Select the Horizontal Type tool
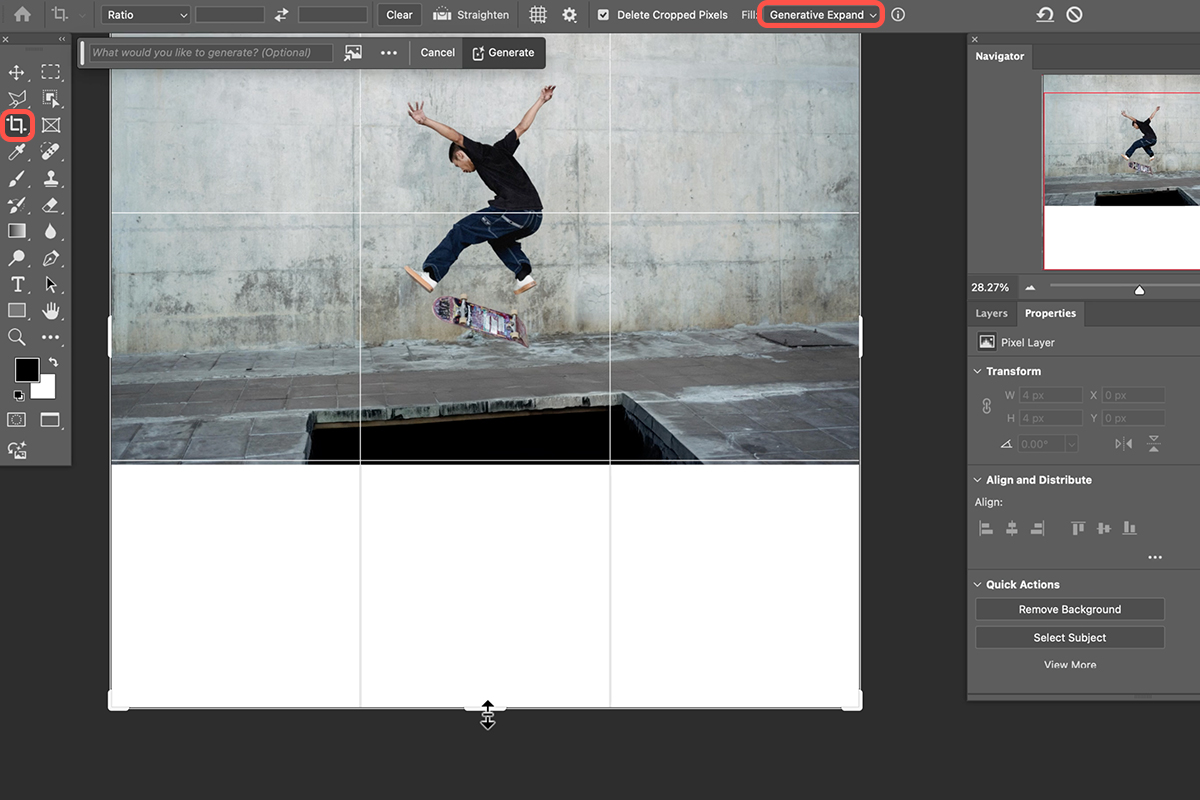This screenshot has height=800, width=1200. point(19,284)
